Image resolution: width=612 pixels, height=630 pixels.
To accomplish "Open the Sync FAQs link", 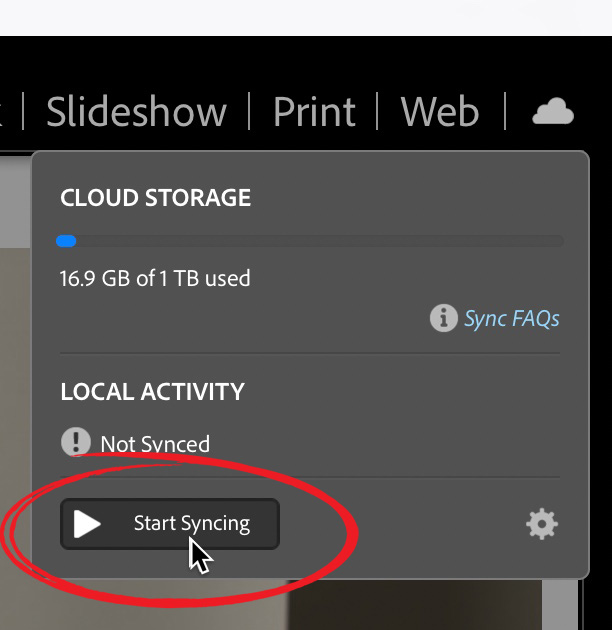I will click(x=512, y=319).
